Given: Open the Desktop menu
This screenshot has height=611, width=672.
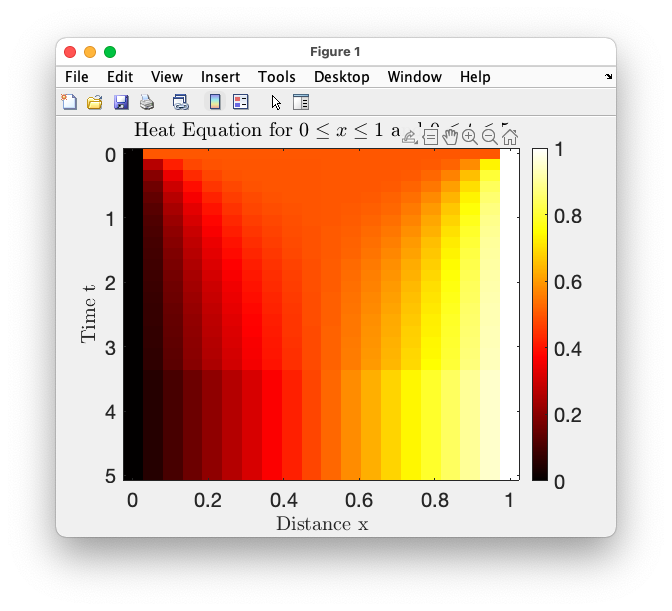Looking at the screenshot, I should (342, 77).
